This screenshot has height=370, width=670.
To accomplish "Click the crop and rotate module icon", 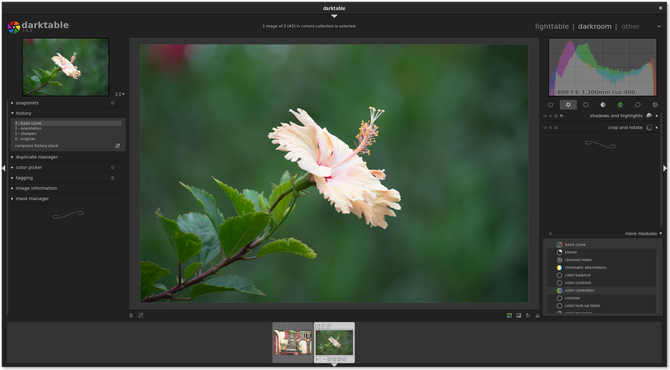I will pos(649,127).
